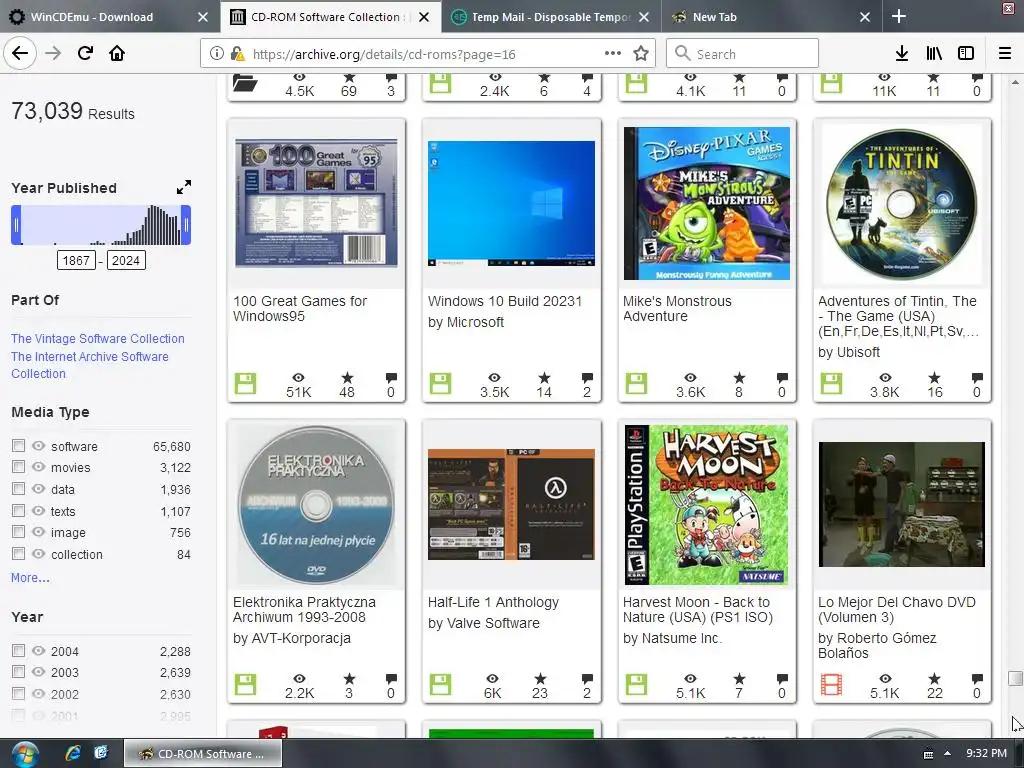Click right handle of year range slider
This screenshot has height=768, width=1024.
click(186, 225)
